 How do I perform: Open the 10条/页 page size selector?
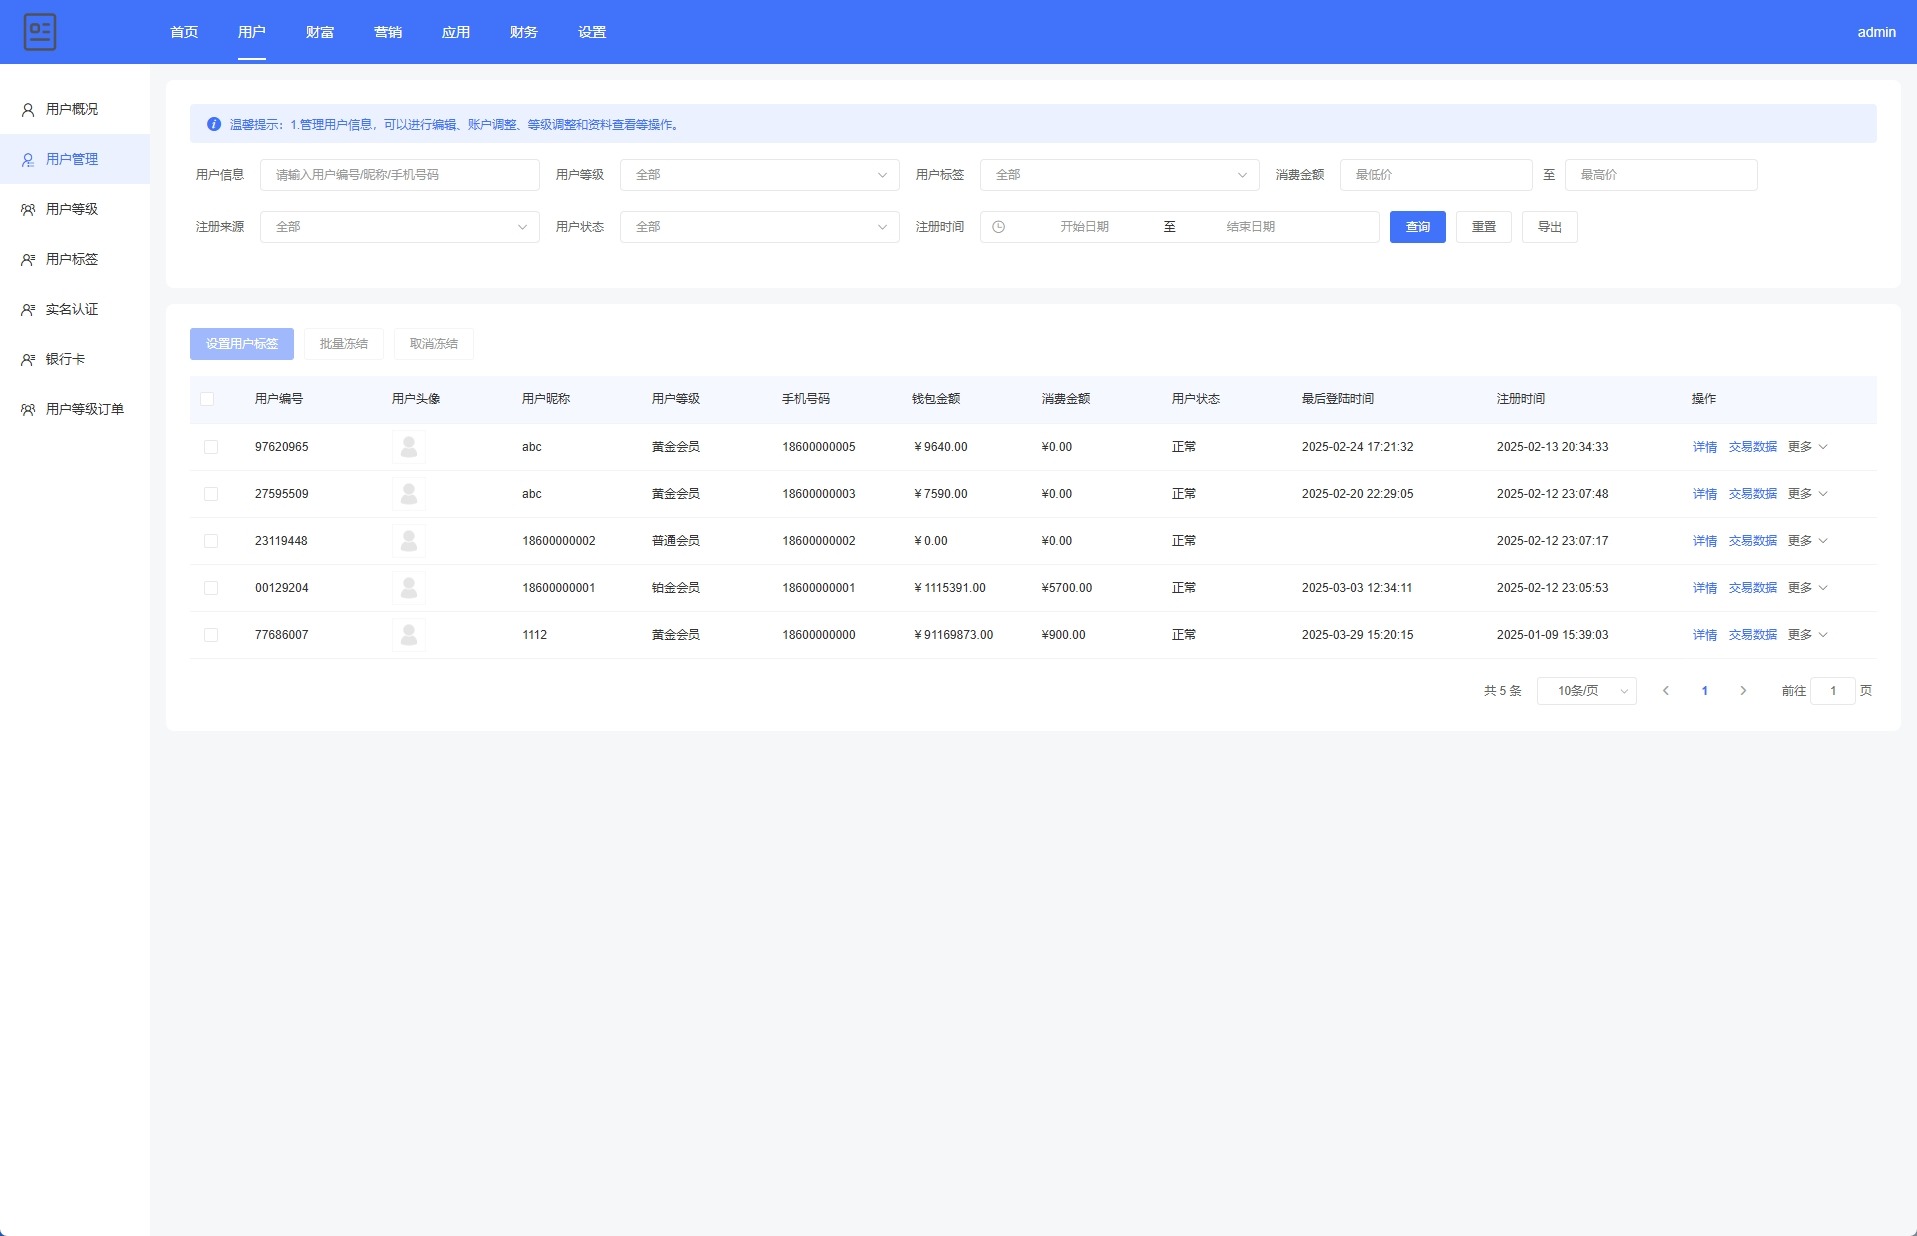pos(1586,691)
